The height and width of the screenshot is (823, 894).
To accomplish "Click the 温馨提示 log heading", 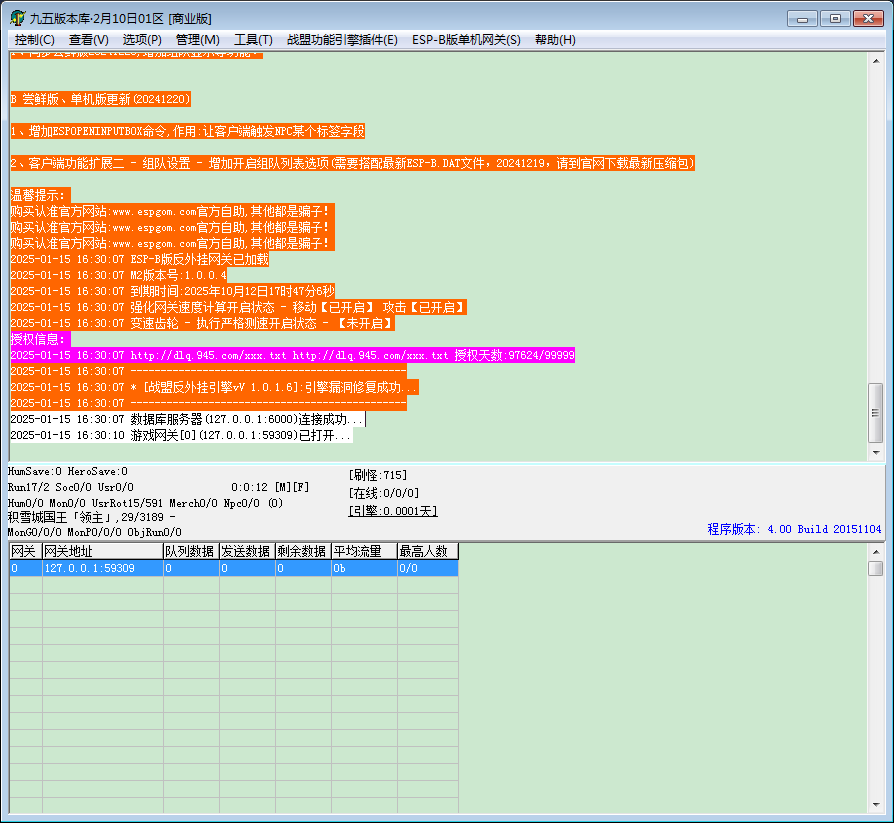I will (40, 196).
